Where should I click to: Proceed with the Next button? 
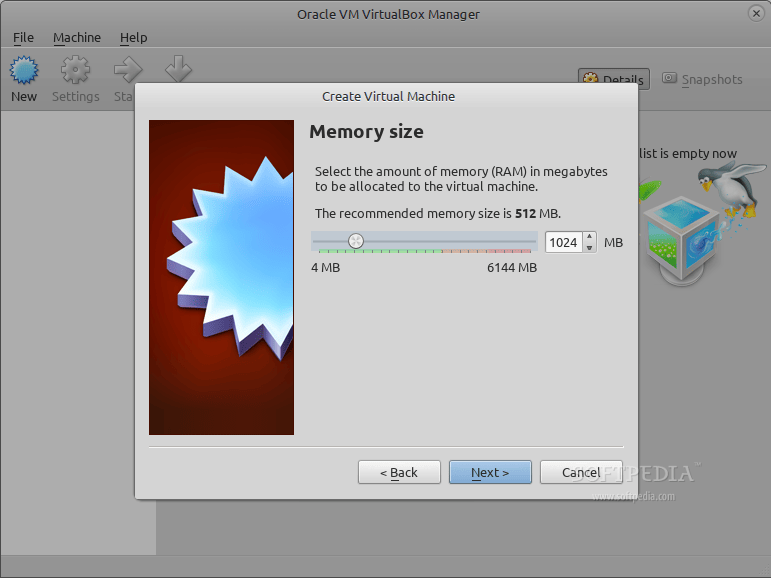490,472
